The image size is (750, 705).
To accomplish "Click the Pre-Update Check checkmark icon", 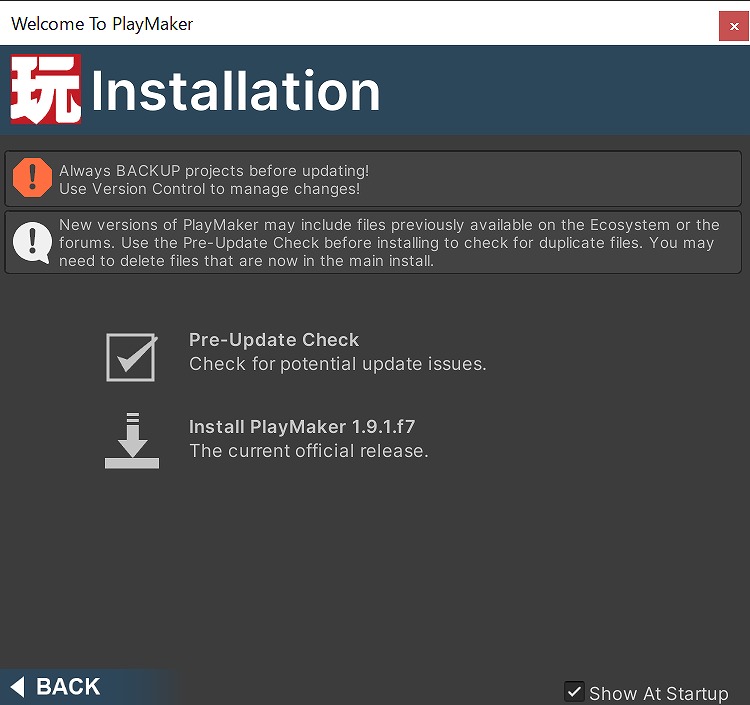I will 131,357.
